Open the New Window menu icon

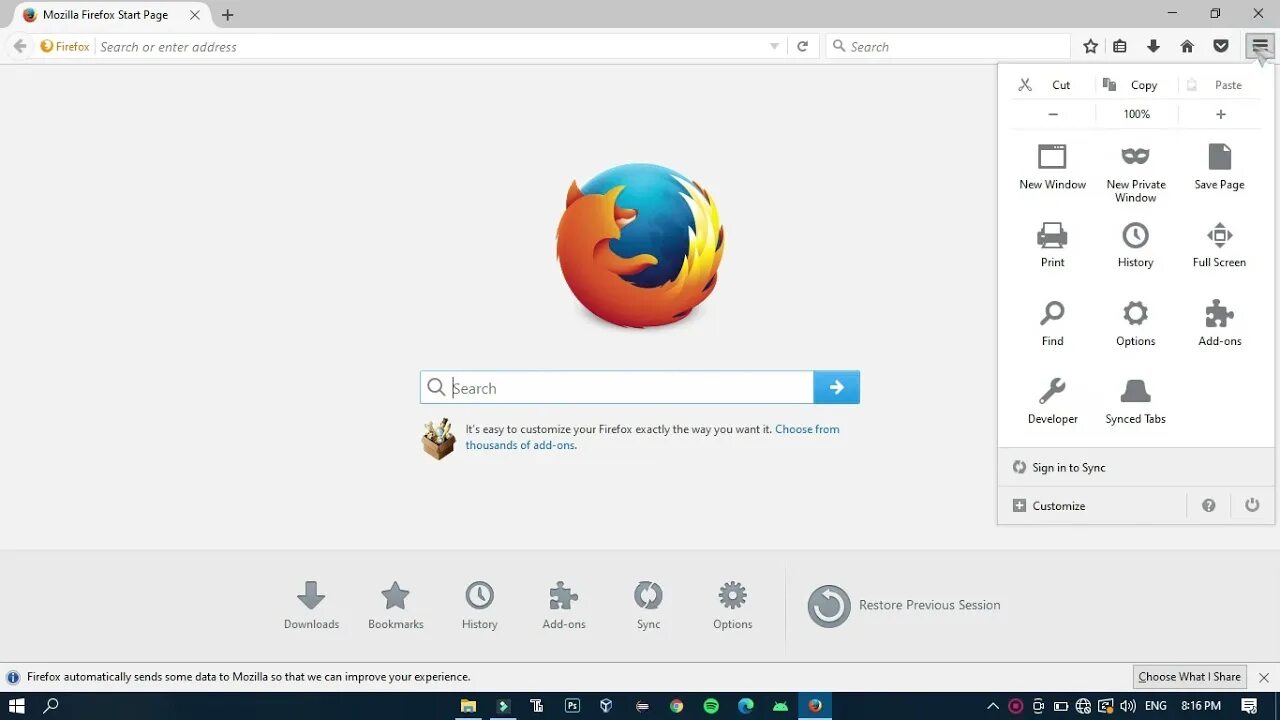coord(1052,166)
